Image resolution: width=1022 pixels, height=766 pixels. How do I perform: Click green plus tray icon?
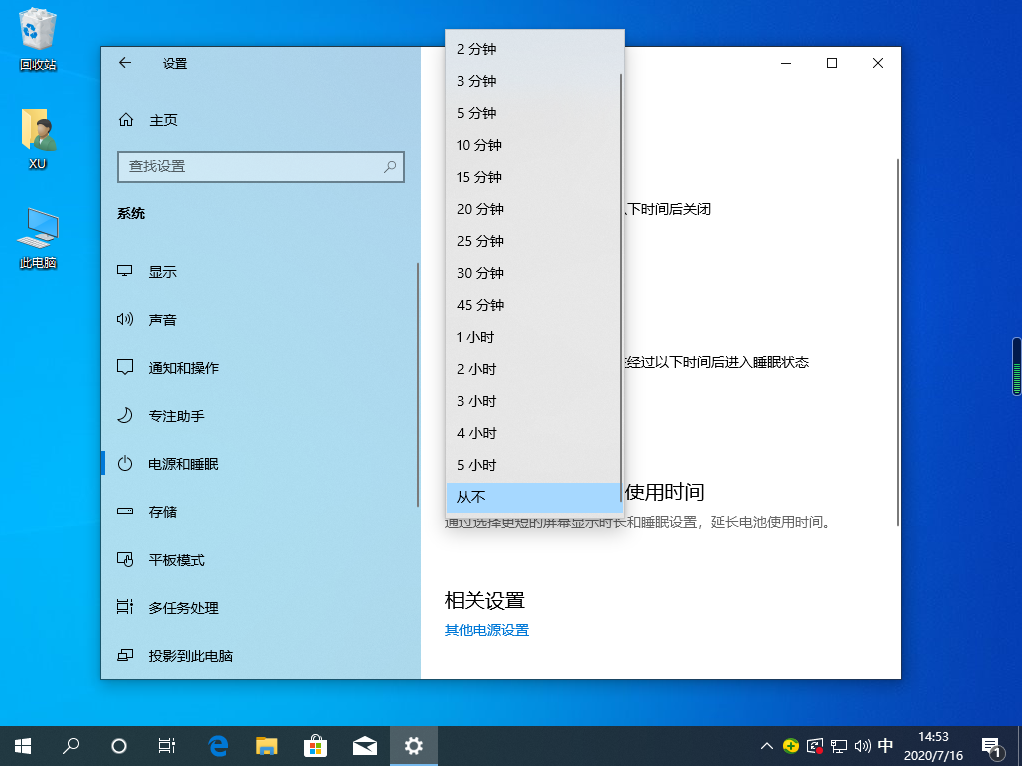[791, 746]
